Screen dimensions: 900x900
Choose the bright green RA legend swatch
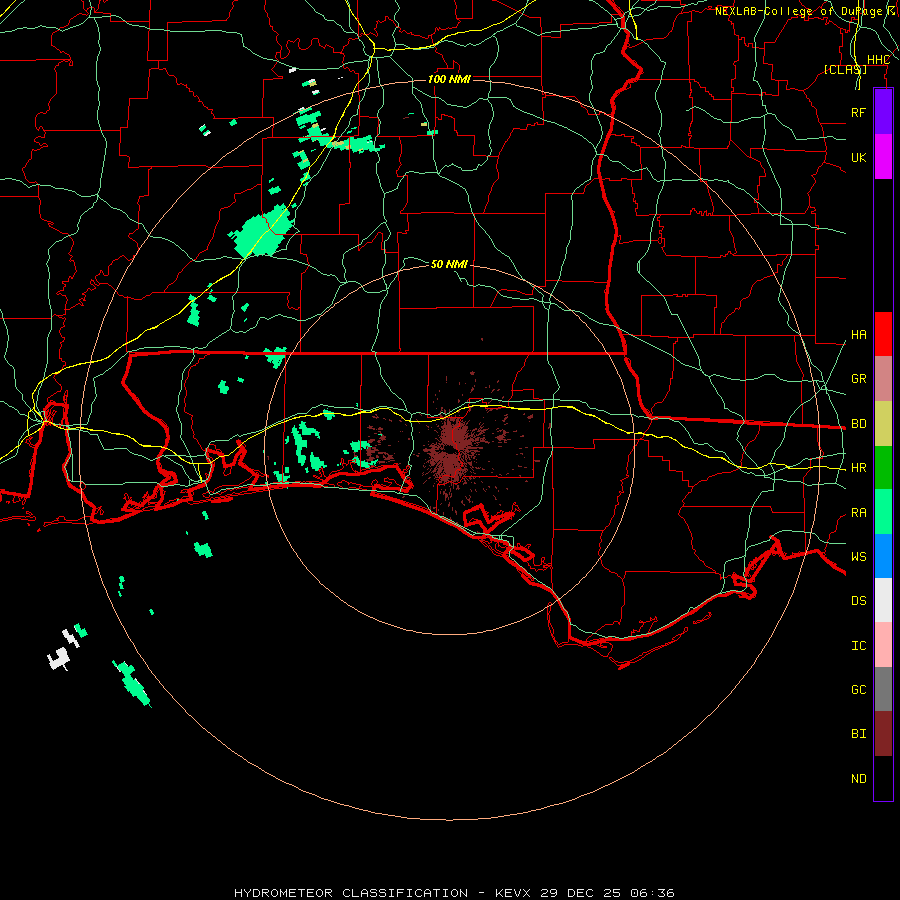coord(883,512)
